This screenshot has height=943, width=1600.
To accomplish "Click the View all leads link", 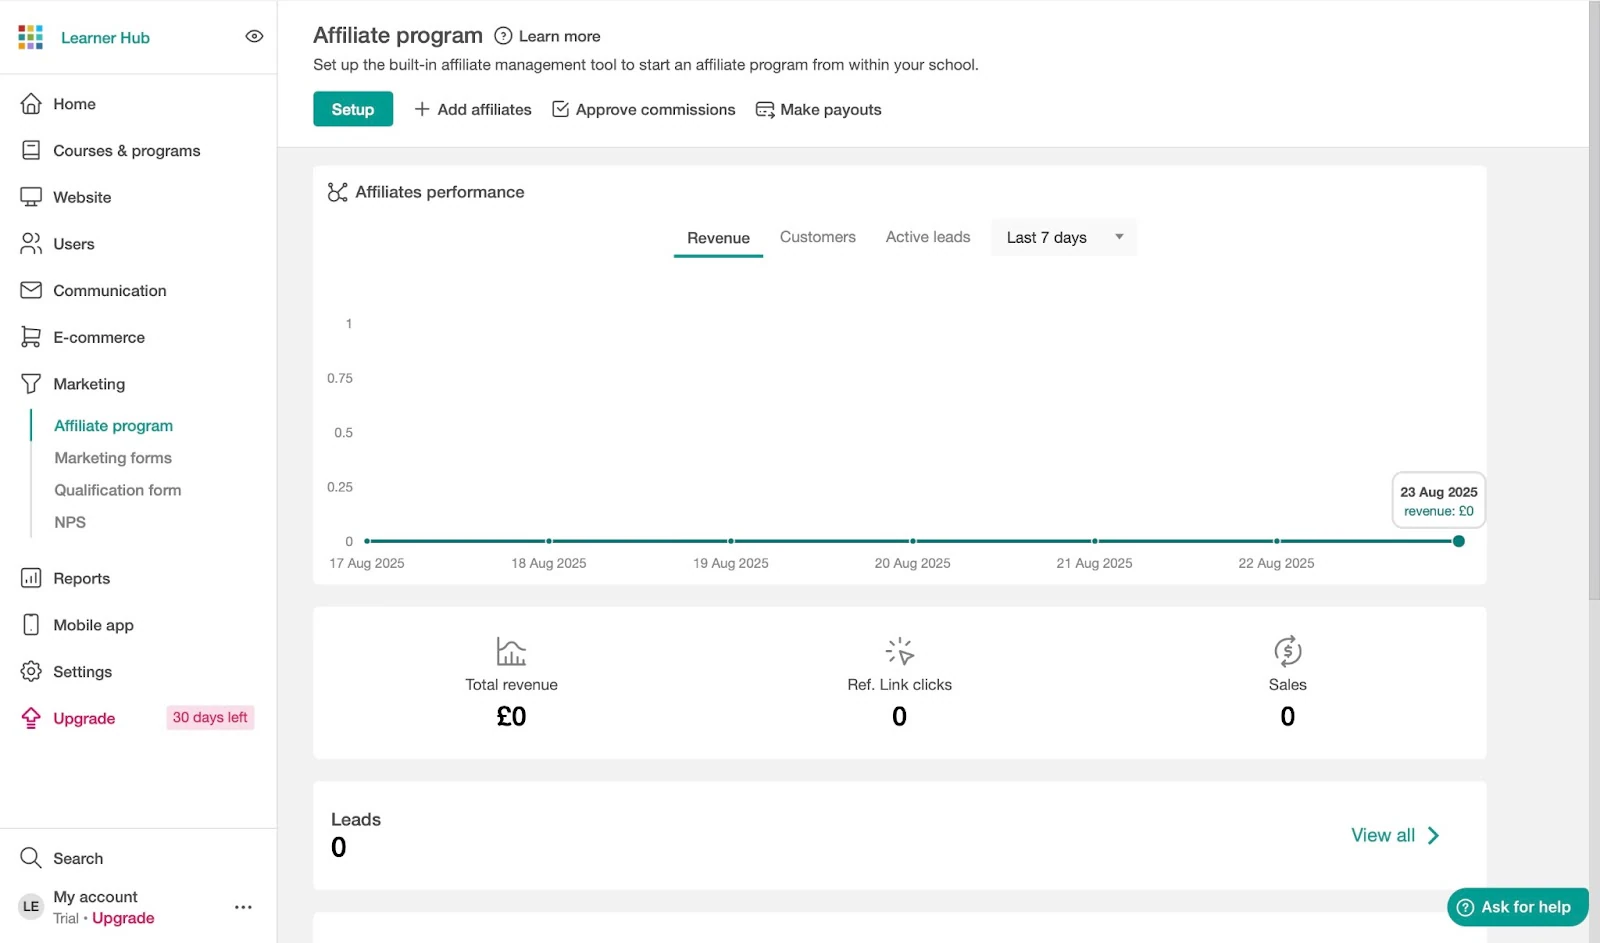I will click(x=1395, y=835).
